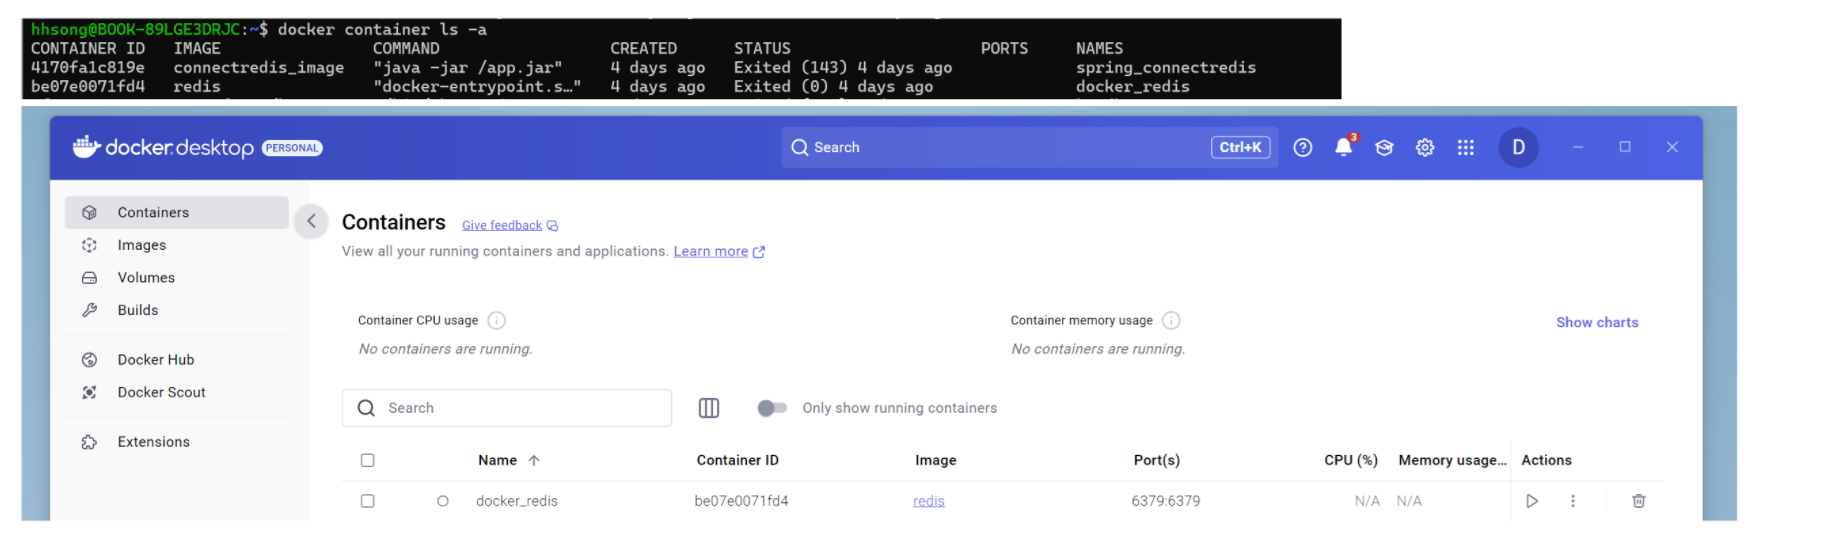Viewport: 1843px width, 559px height.
Task: Click the PERSONAL plan badge
Action: (292, 148)
